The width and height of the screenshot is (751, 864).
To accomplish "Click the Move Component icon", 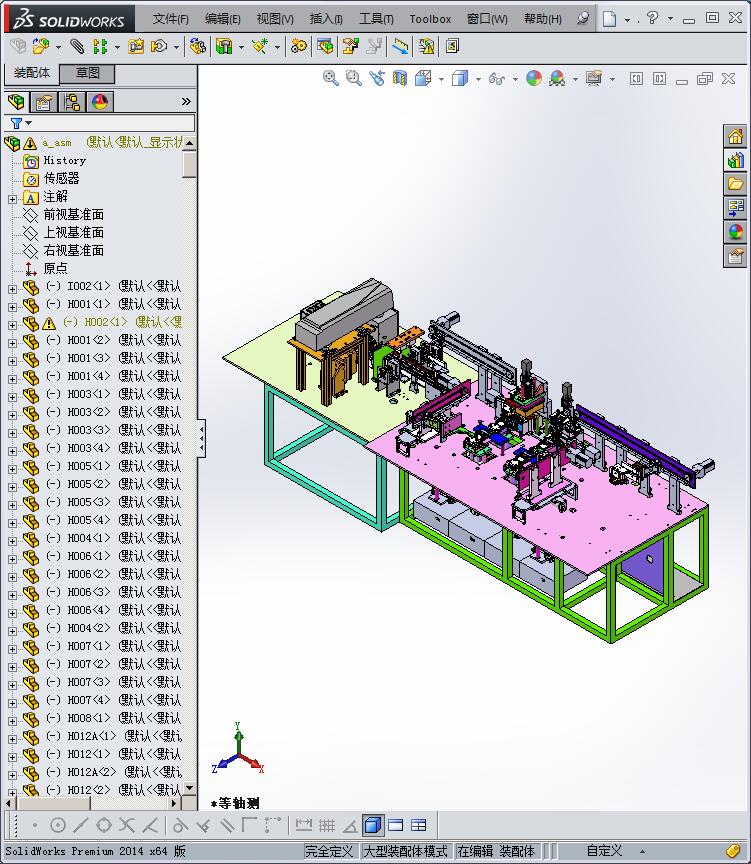I will [x=159, y=46].
